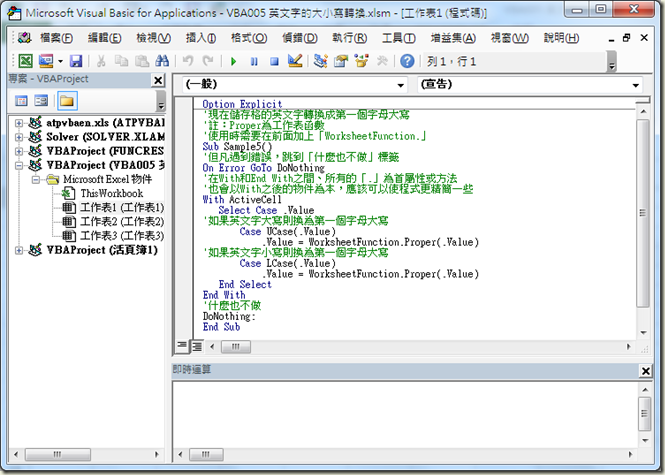Click the Toolbox hammer-wrench icon
Screen dimensions: 665x475
coord(382,61)
